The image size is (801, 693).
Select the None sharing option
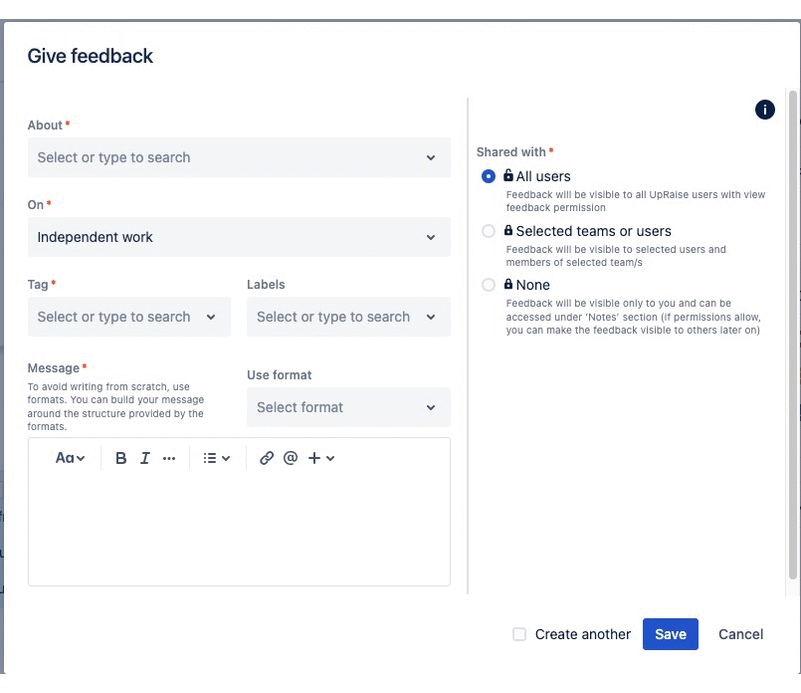click(488, 284)
